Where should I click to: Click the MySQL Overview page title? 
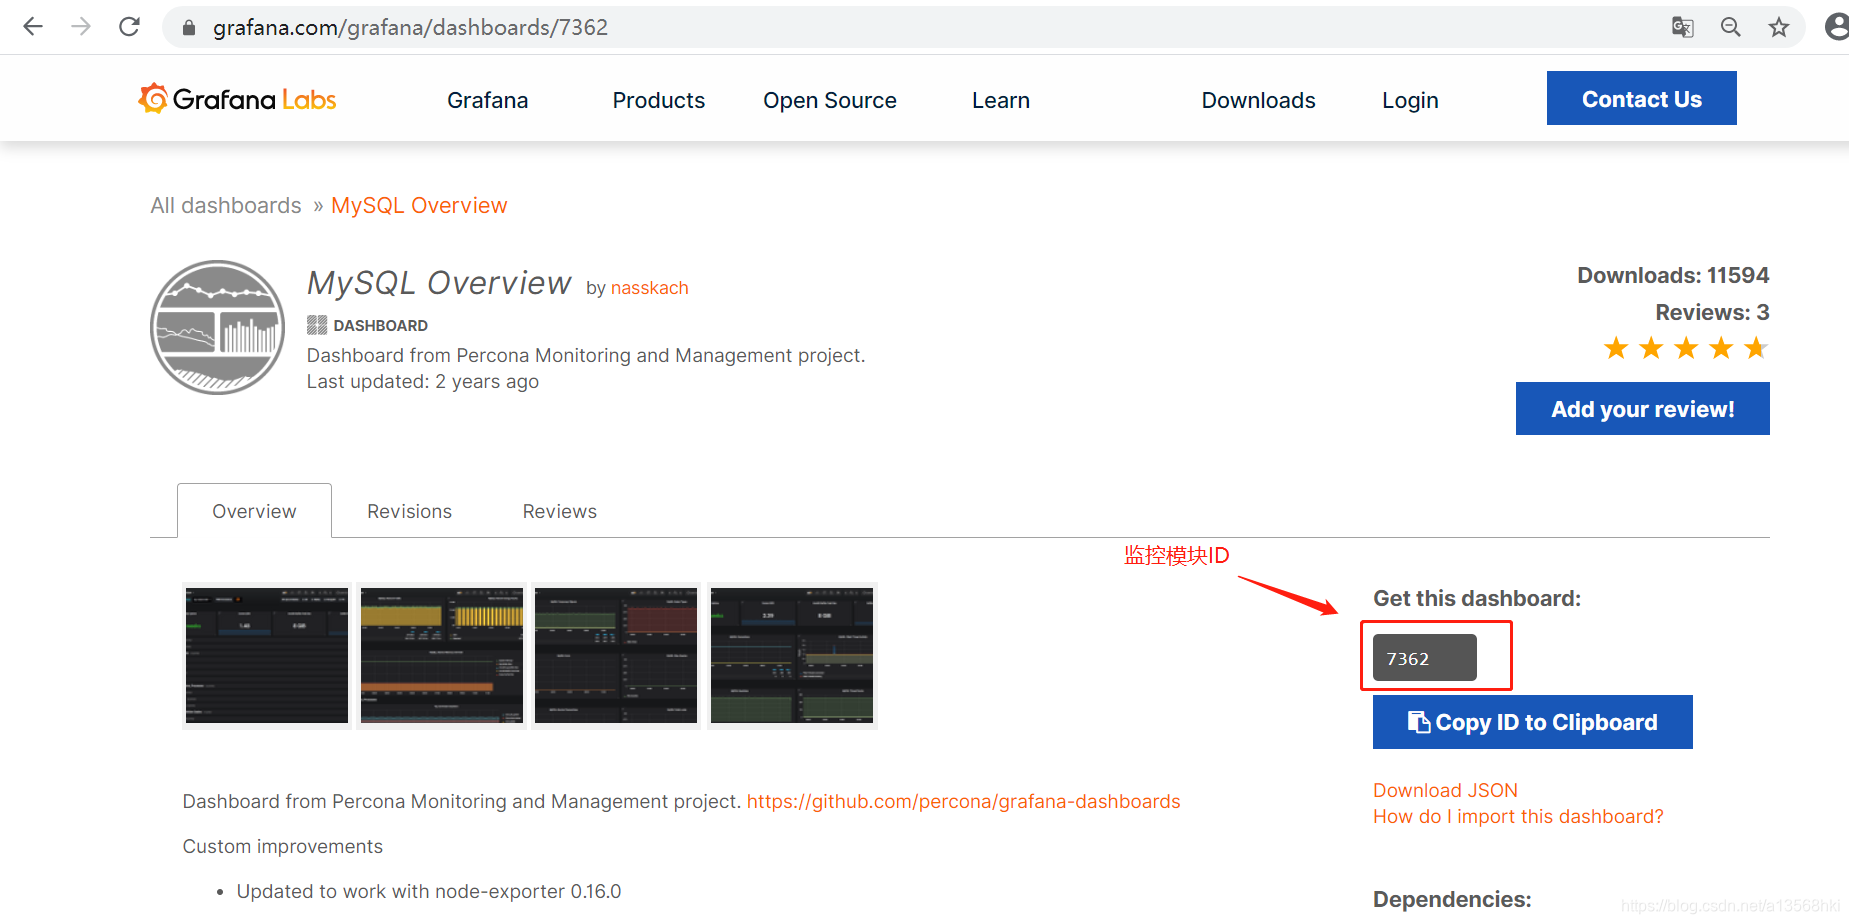439,283
